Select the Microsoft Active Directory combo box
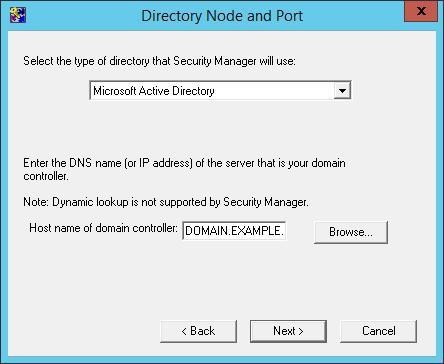This screenshot has height=364, width=444. (x=220, y=90)
